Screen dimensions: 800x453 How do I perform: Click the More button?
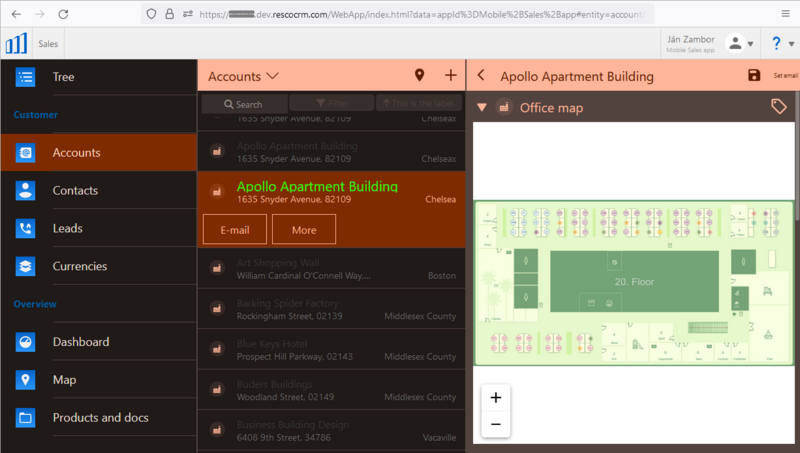pos(304,230)
